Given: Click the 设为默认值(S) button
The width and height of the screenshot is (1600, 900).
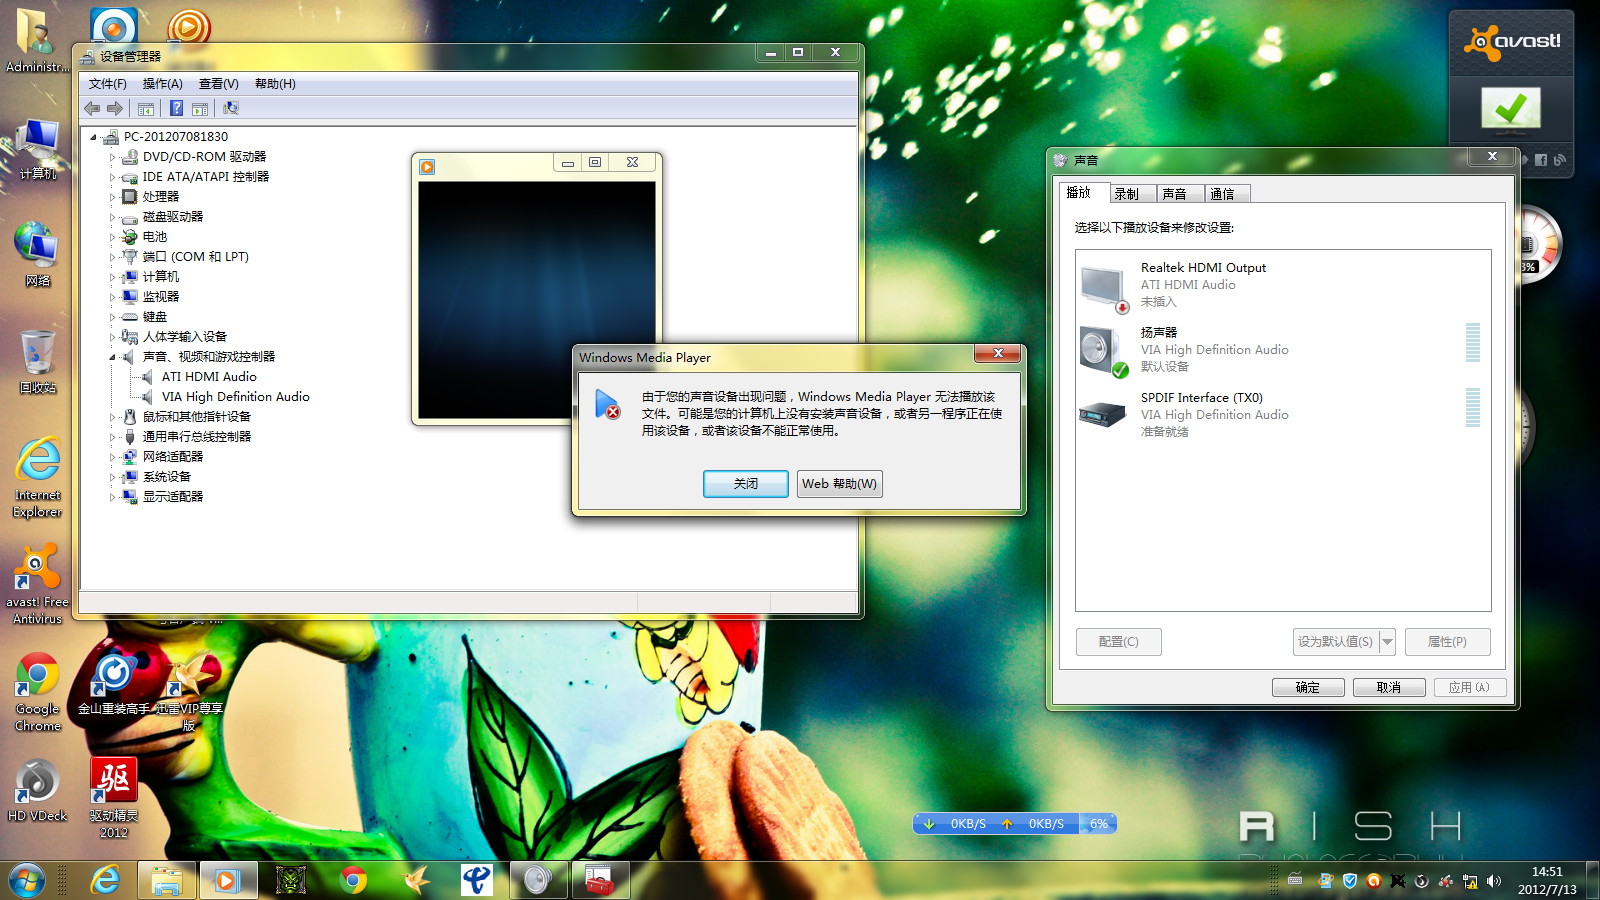Looking at the screenshot, I should pos(1336,642).
